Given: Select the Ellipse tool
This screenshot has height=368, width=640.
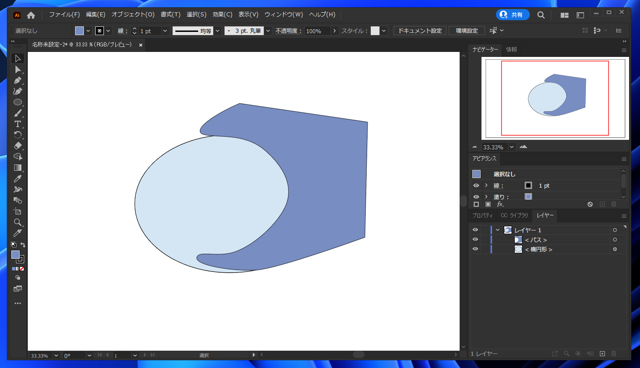Looking at the screenshot, I should [18, 102].
